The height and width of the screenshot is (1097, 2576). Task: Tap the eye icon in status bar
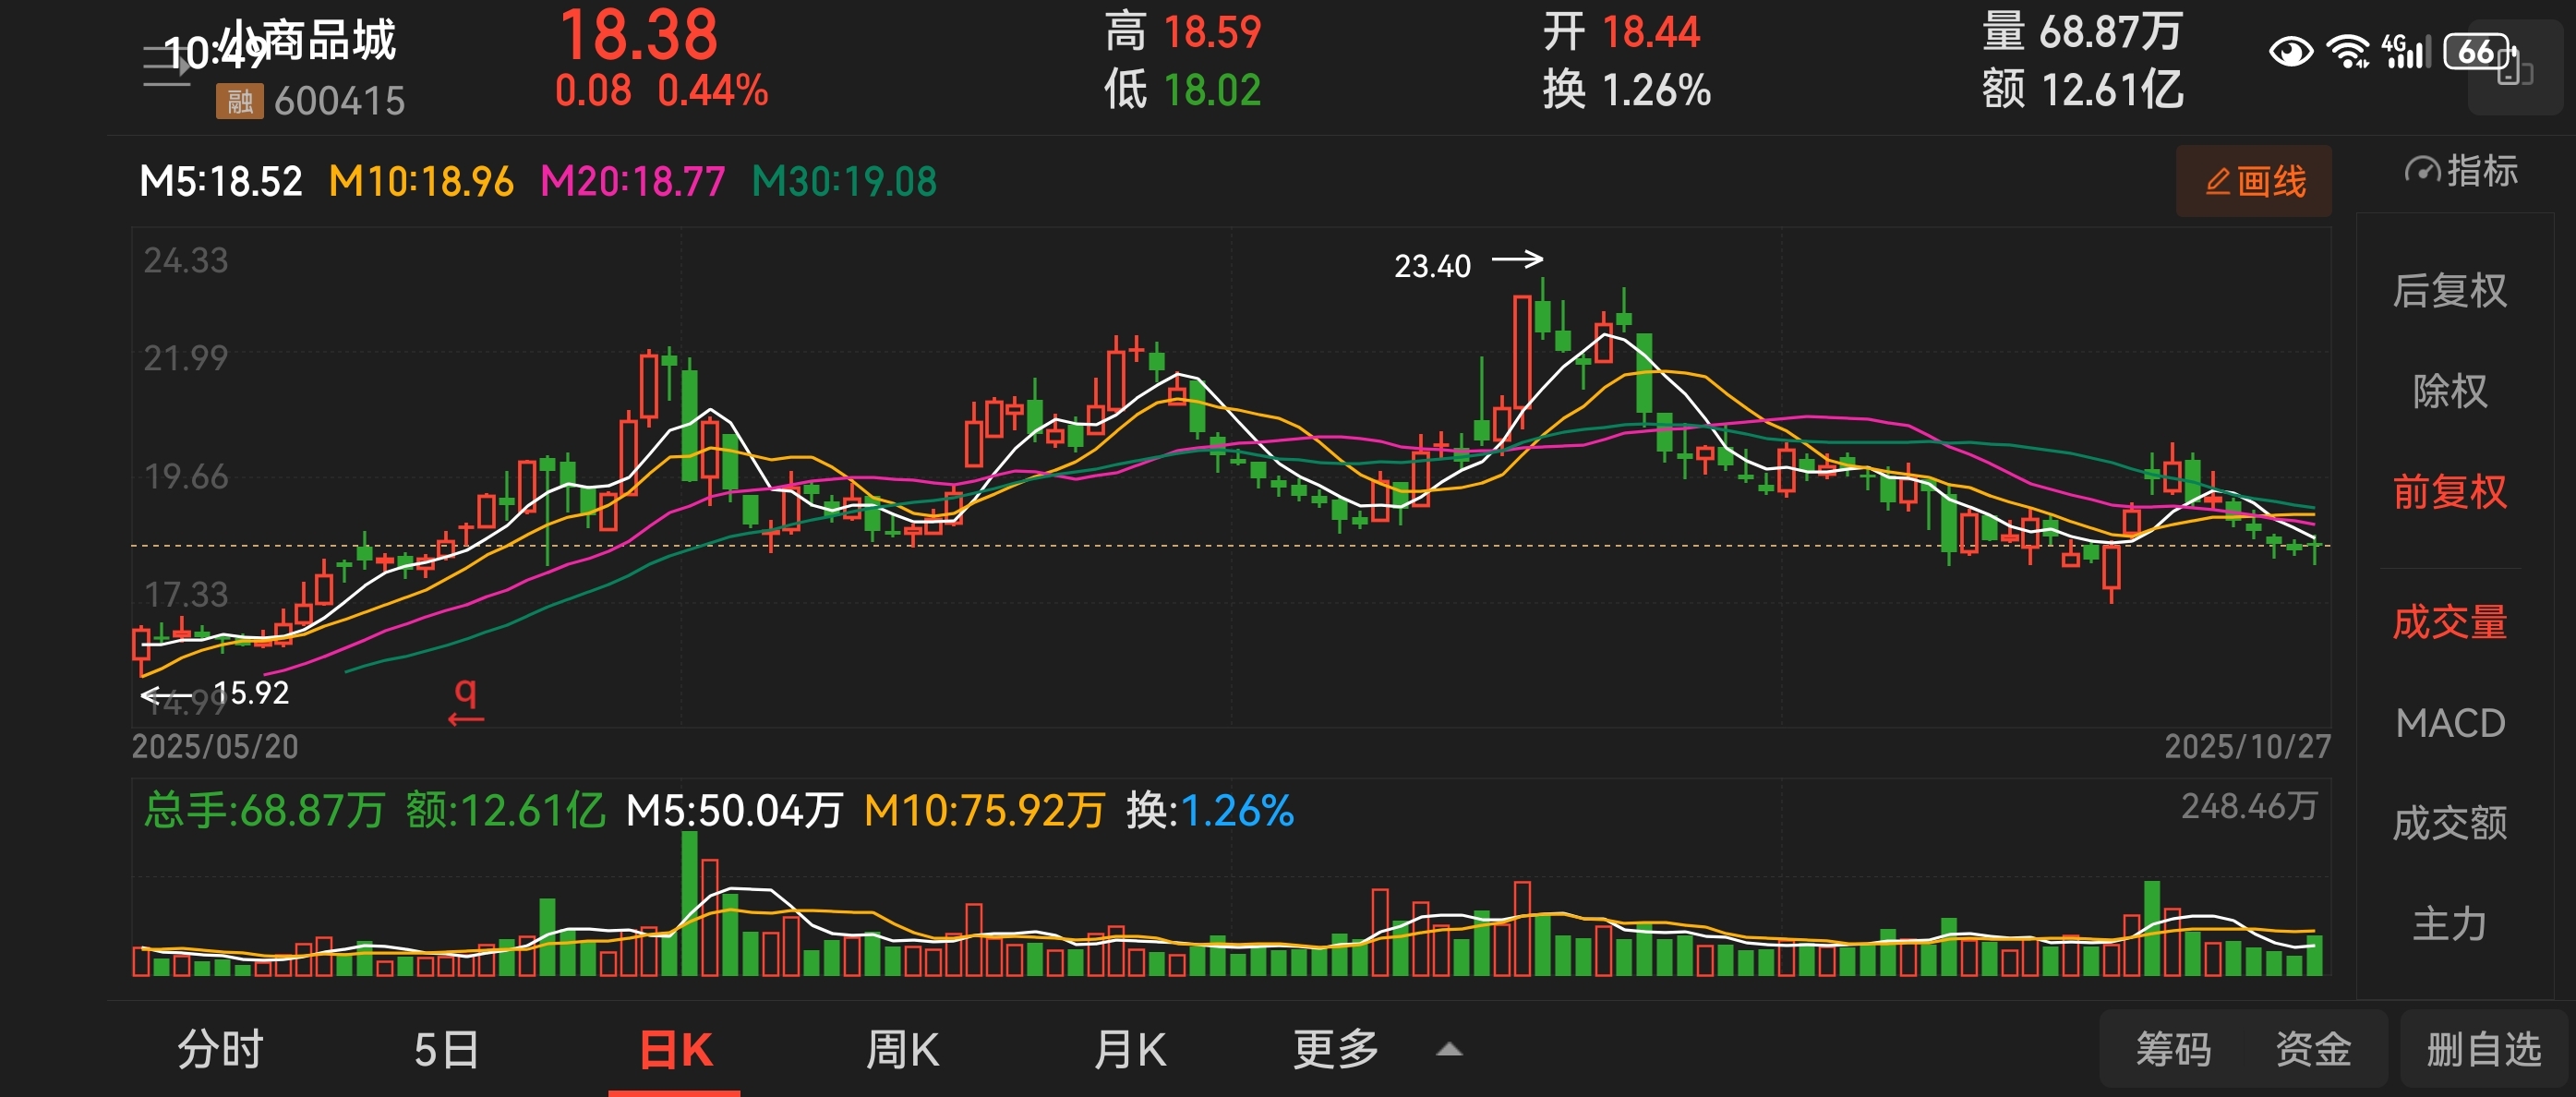(x=2290, y=51)
